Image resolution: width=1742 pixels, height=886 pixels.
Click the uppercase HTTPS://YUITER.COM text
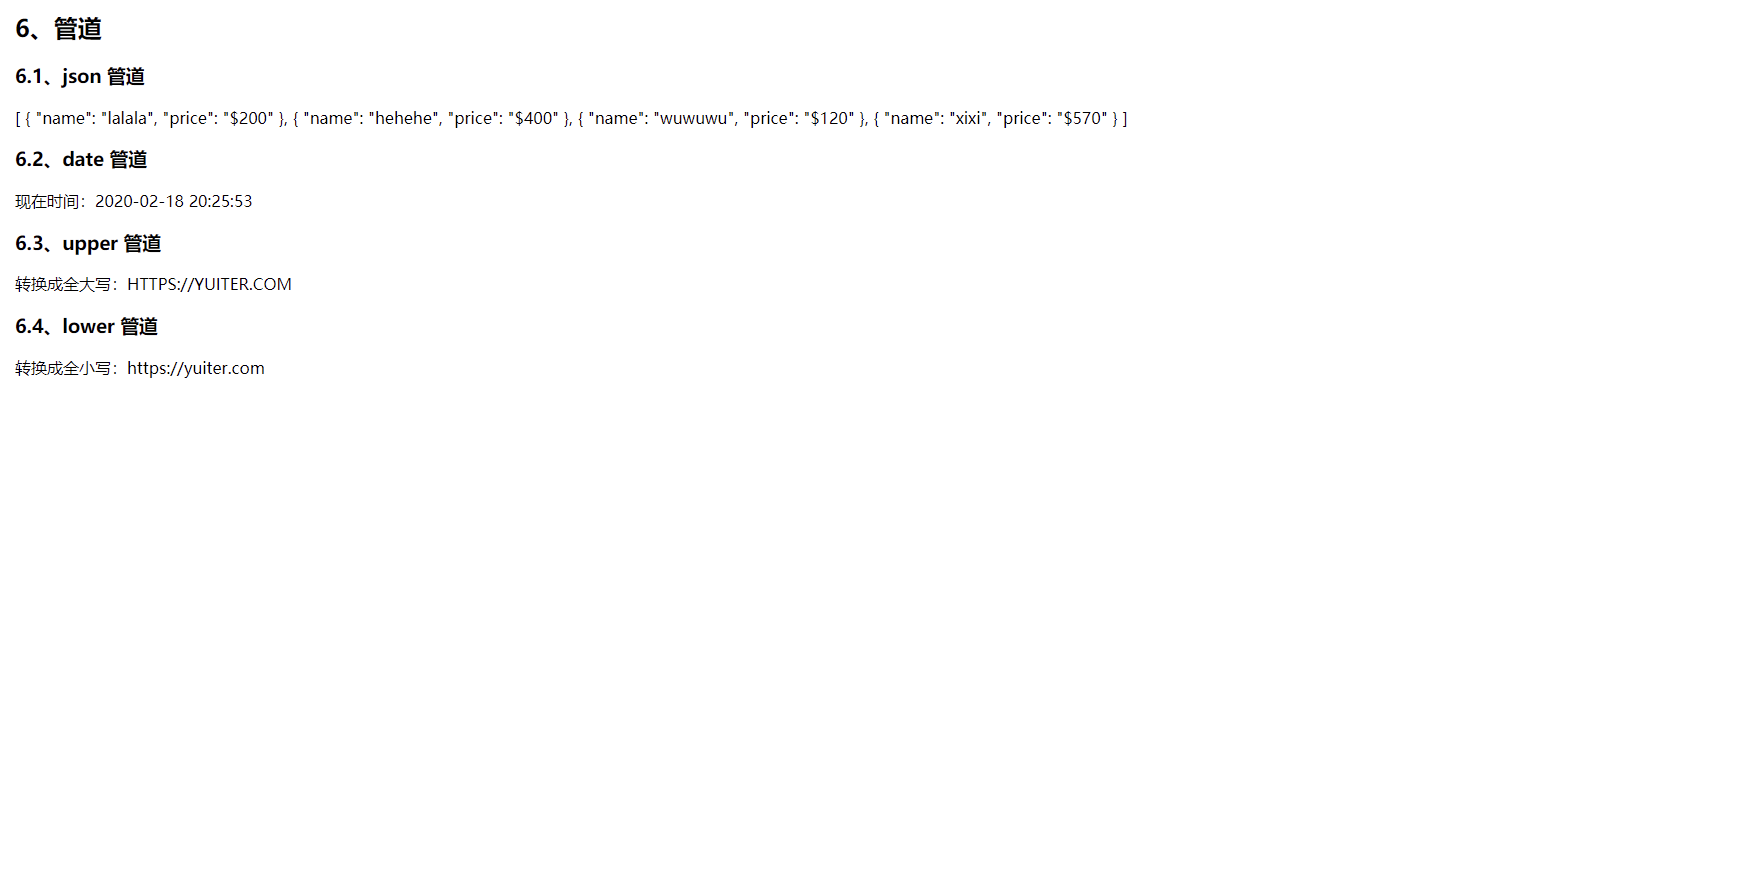(x=209, y=284)
